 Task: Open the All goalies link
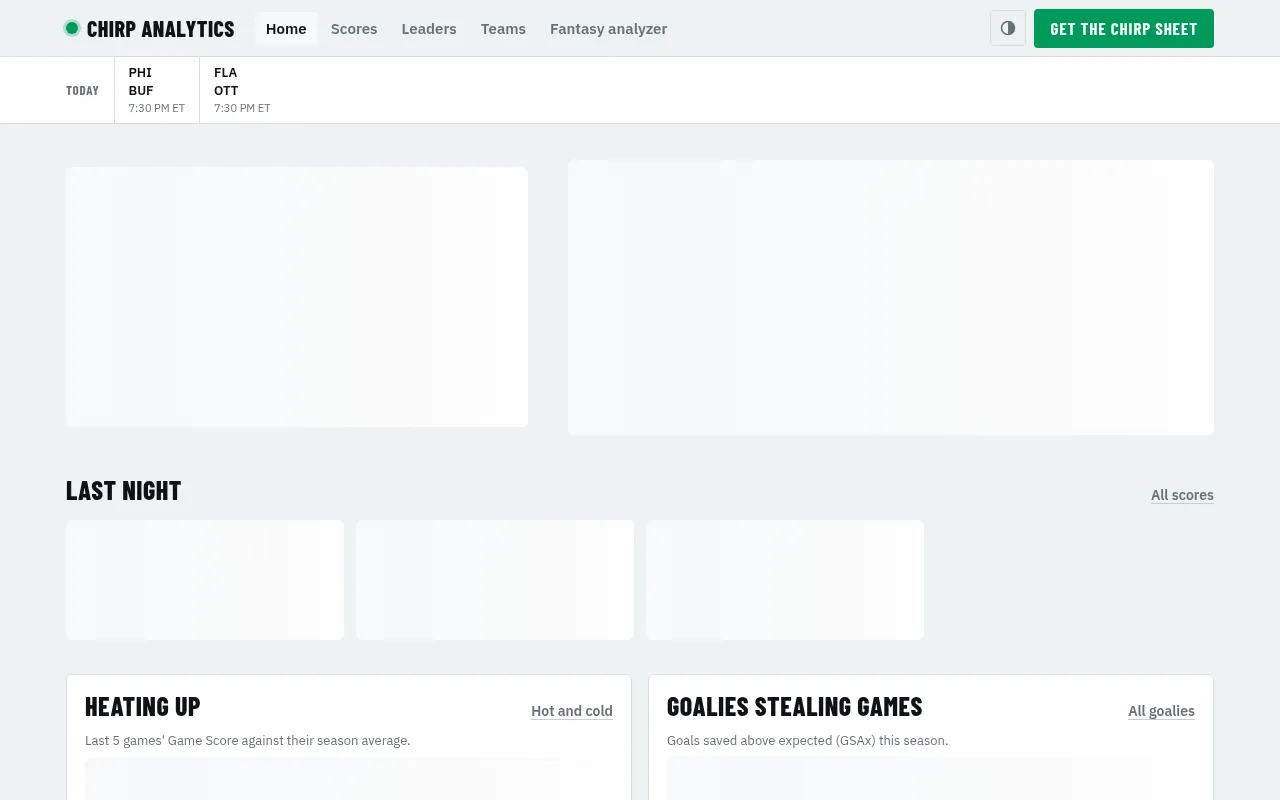click(1161, 711)
